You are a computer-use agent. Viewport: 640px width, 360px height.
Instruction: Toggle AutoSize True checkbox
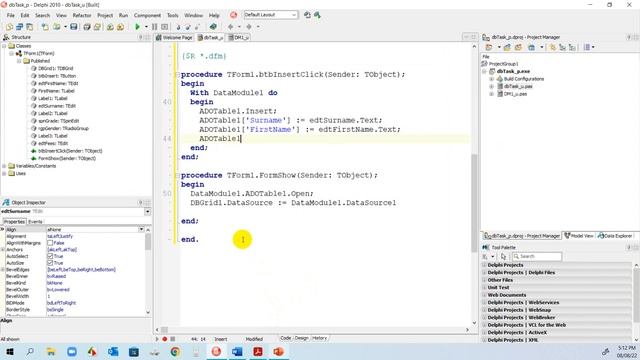tap(50, 263)
